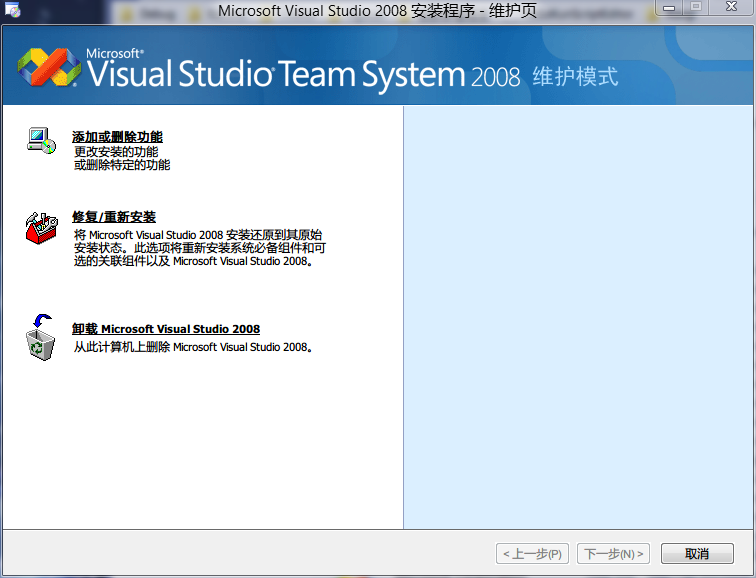Click the add or remove features computer icon
Image resolution: width=756 pixels, height=578 pixels.
(x=41, y=140)
